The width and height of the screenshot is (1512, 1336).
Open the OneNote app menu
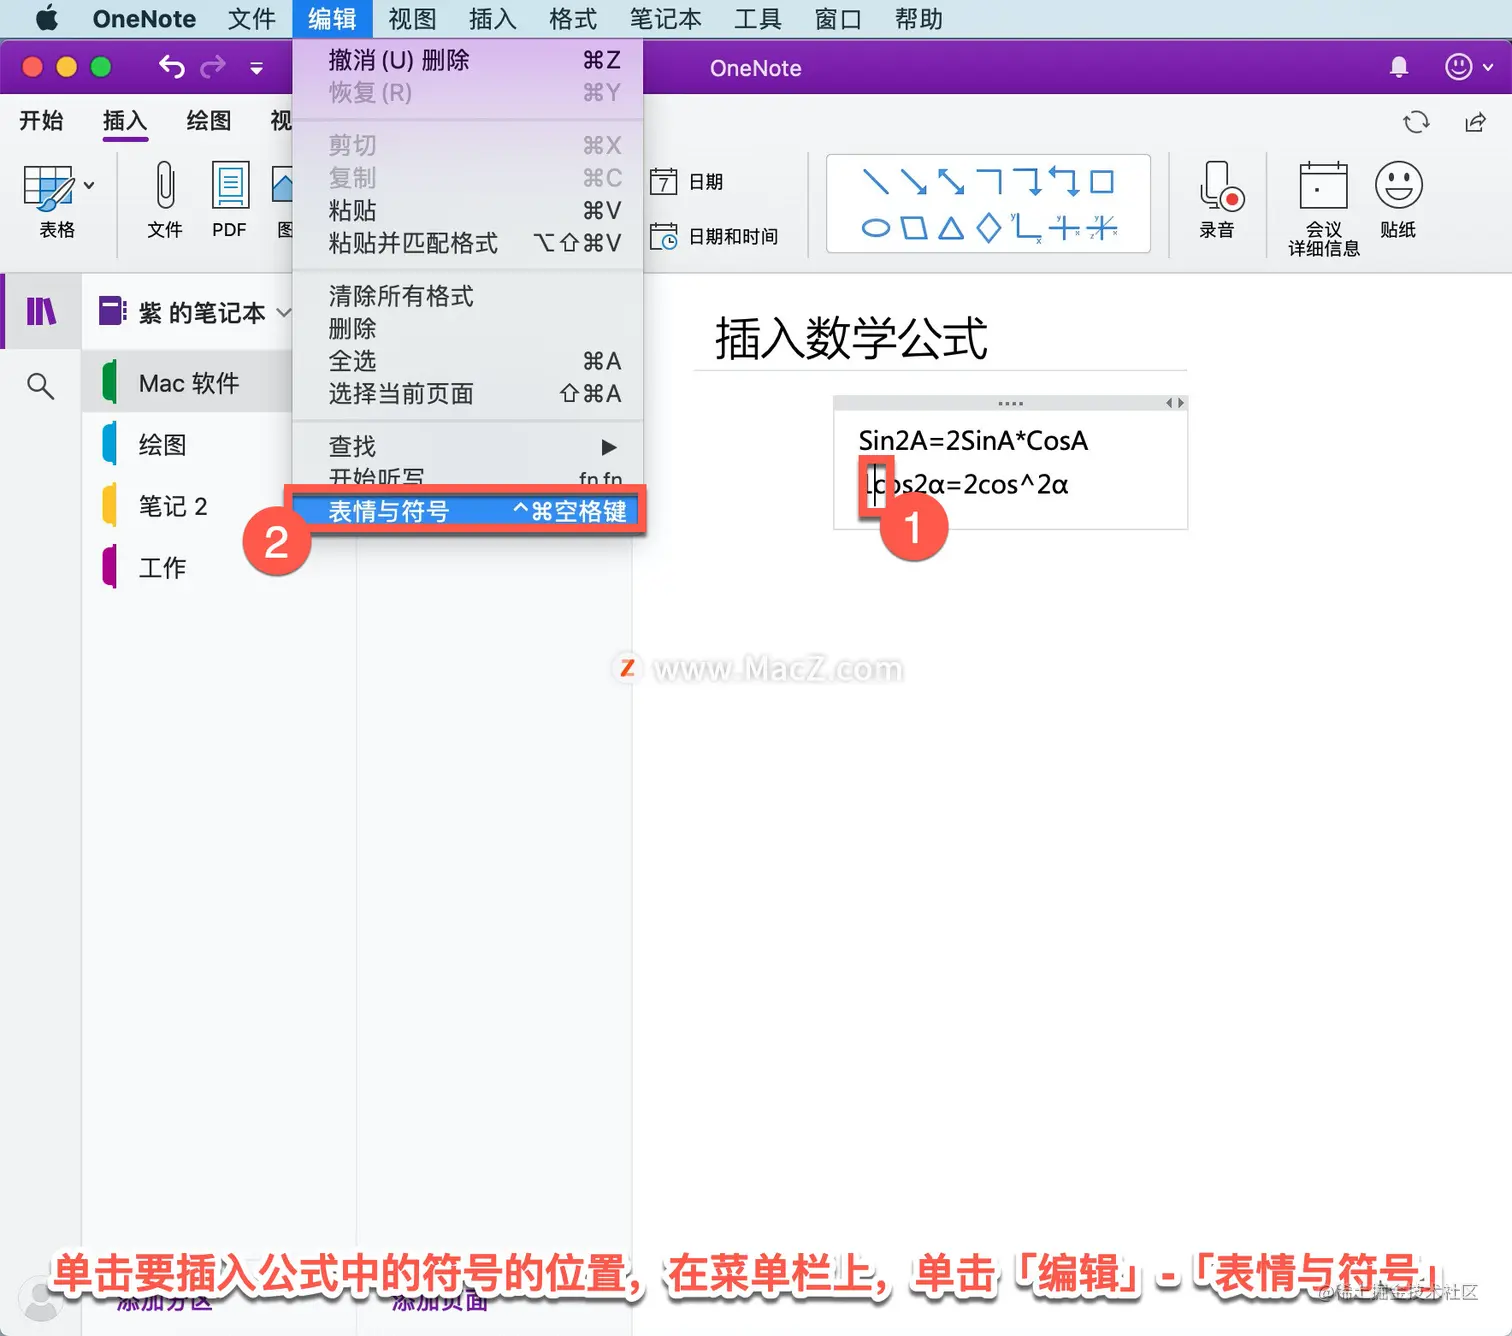click(144, 18)
